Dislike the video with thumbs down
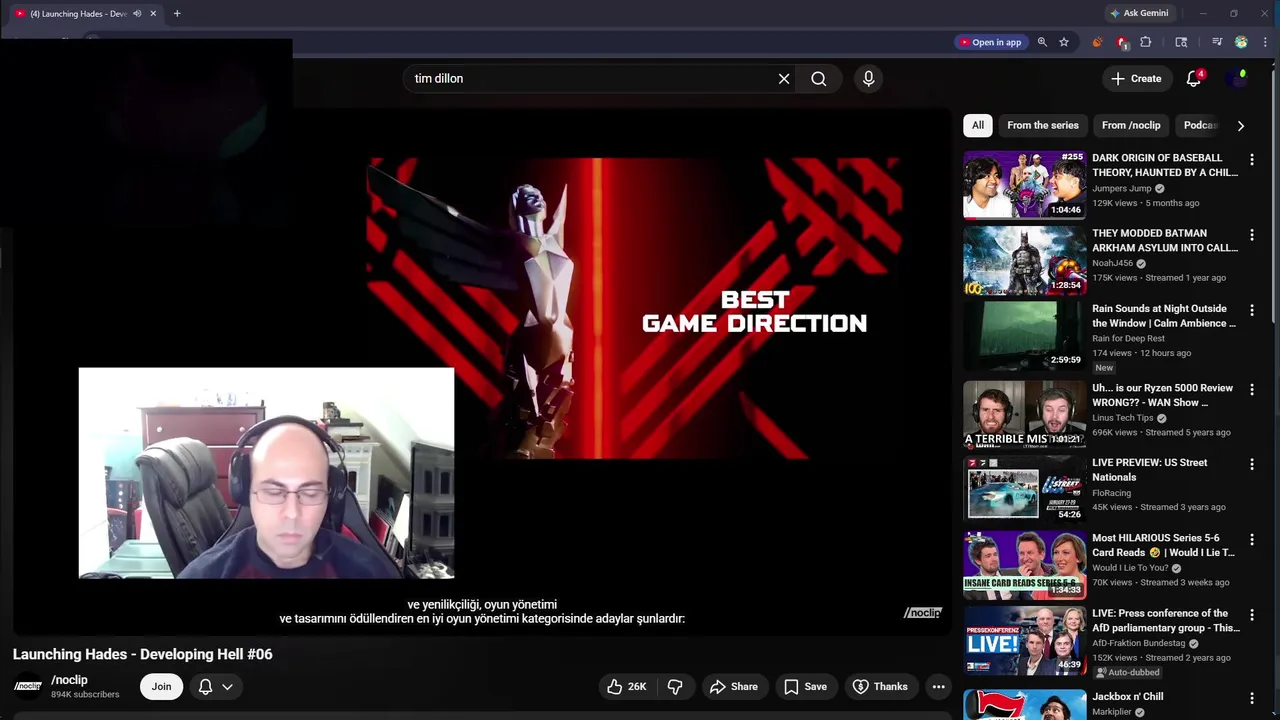The width and height of the screenshot is (1280, 720). 675,687
